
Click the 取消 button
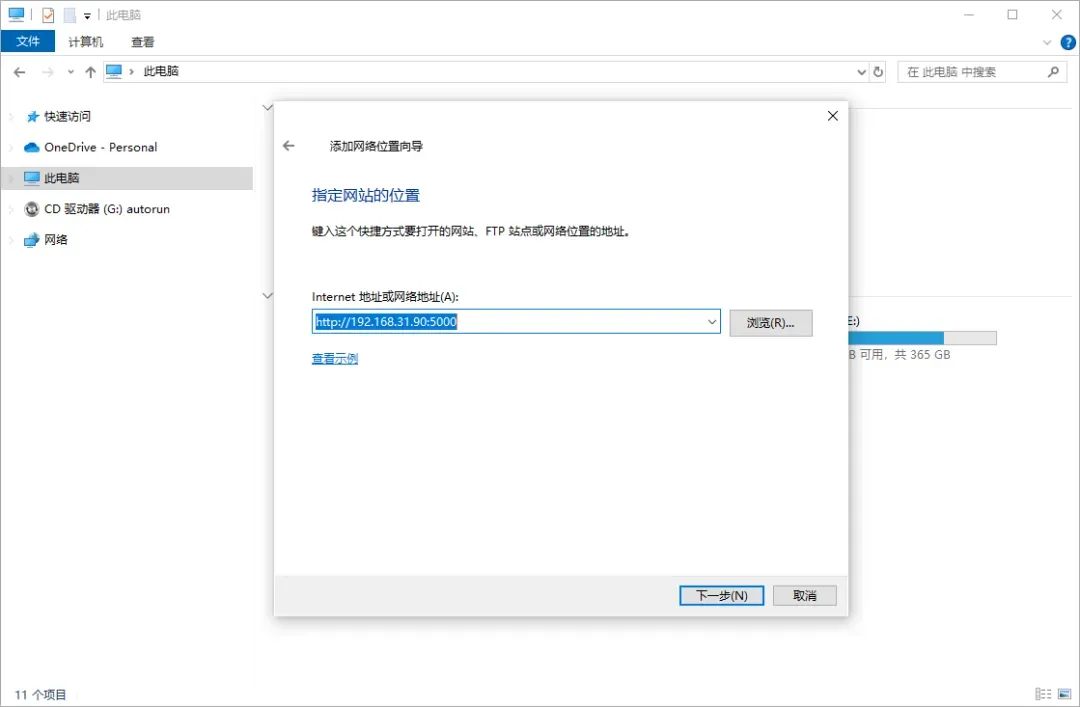coord(804,595)
